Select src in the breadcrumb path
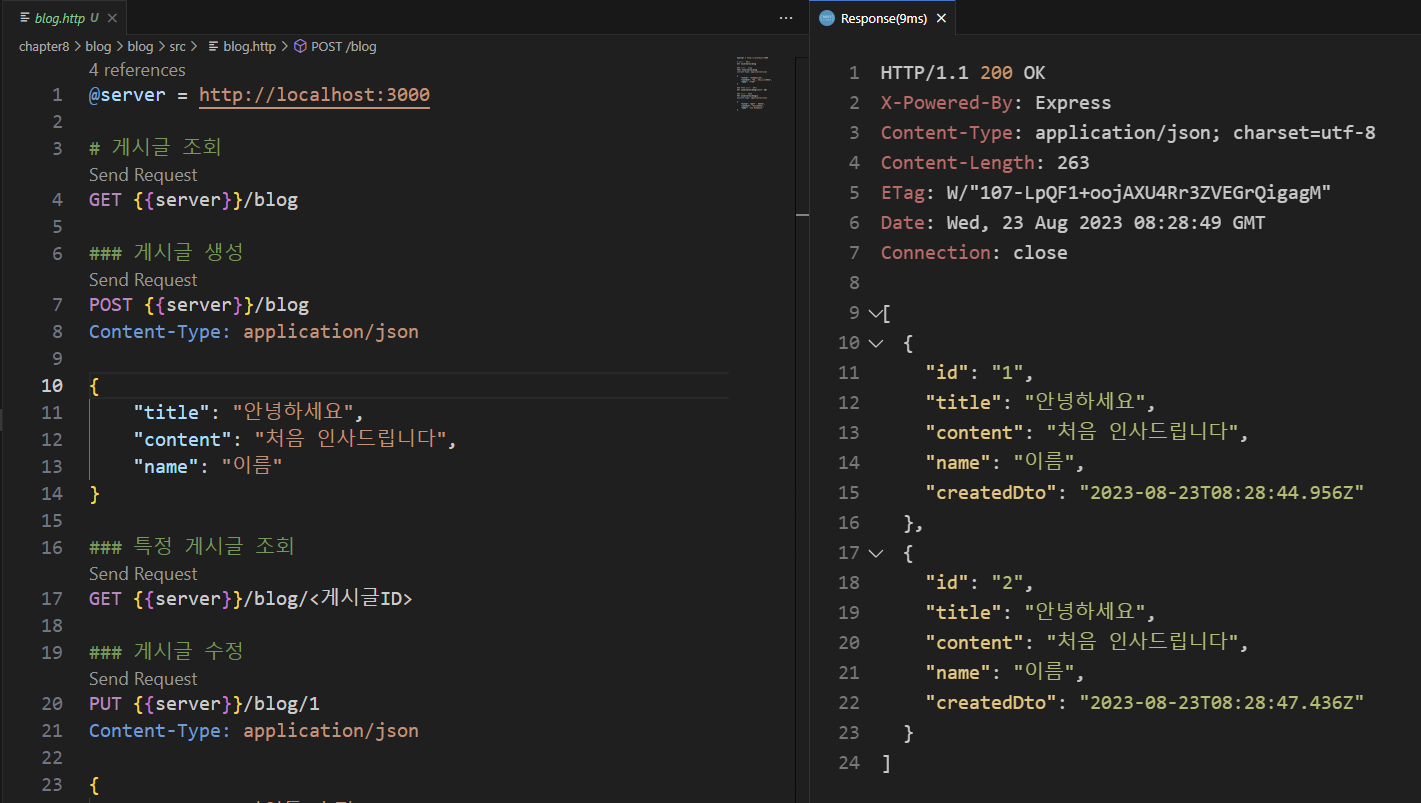Screen dimensions: 1421x803 pos(179,46)
